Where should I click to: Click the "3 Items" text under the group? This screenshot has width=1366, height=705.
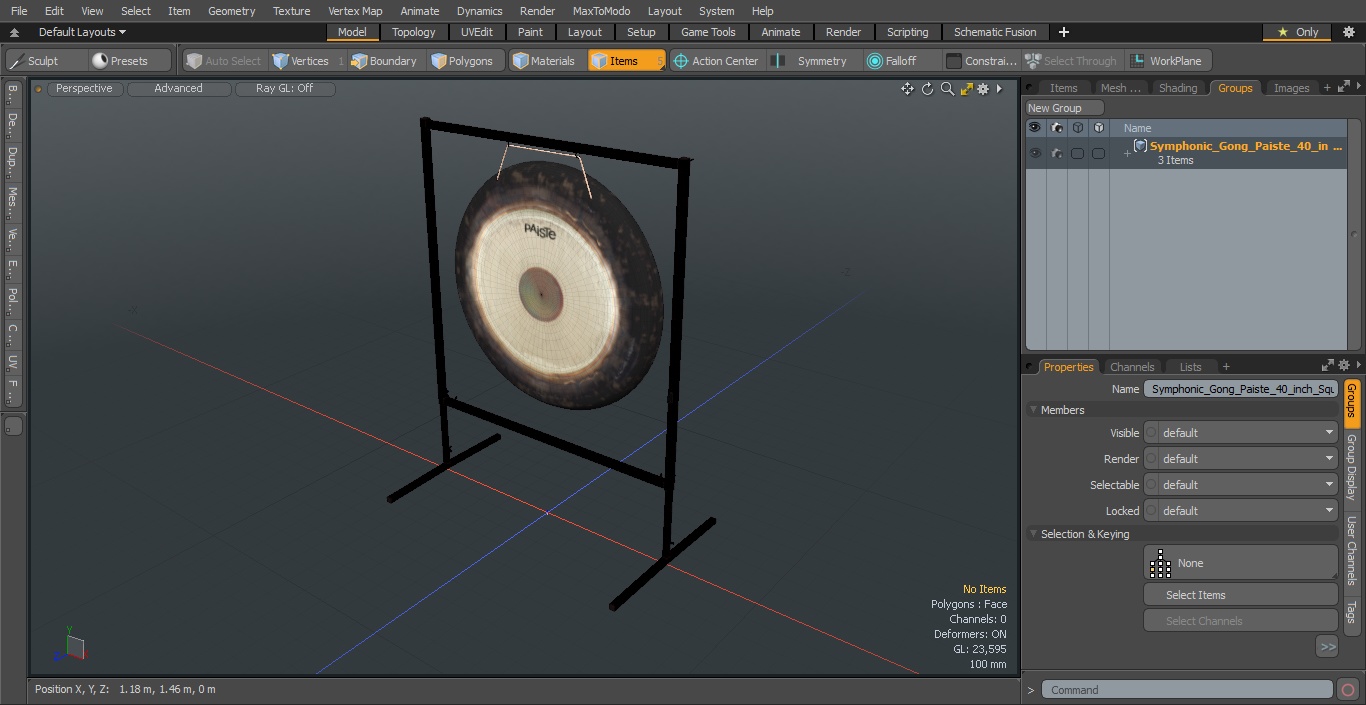point(1175,160)
